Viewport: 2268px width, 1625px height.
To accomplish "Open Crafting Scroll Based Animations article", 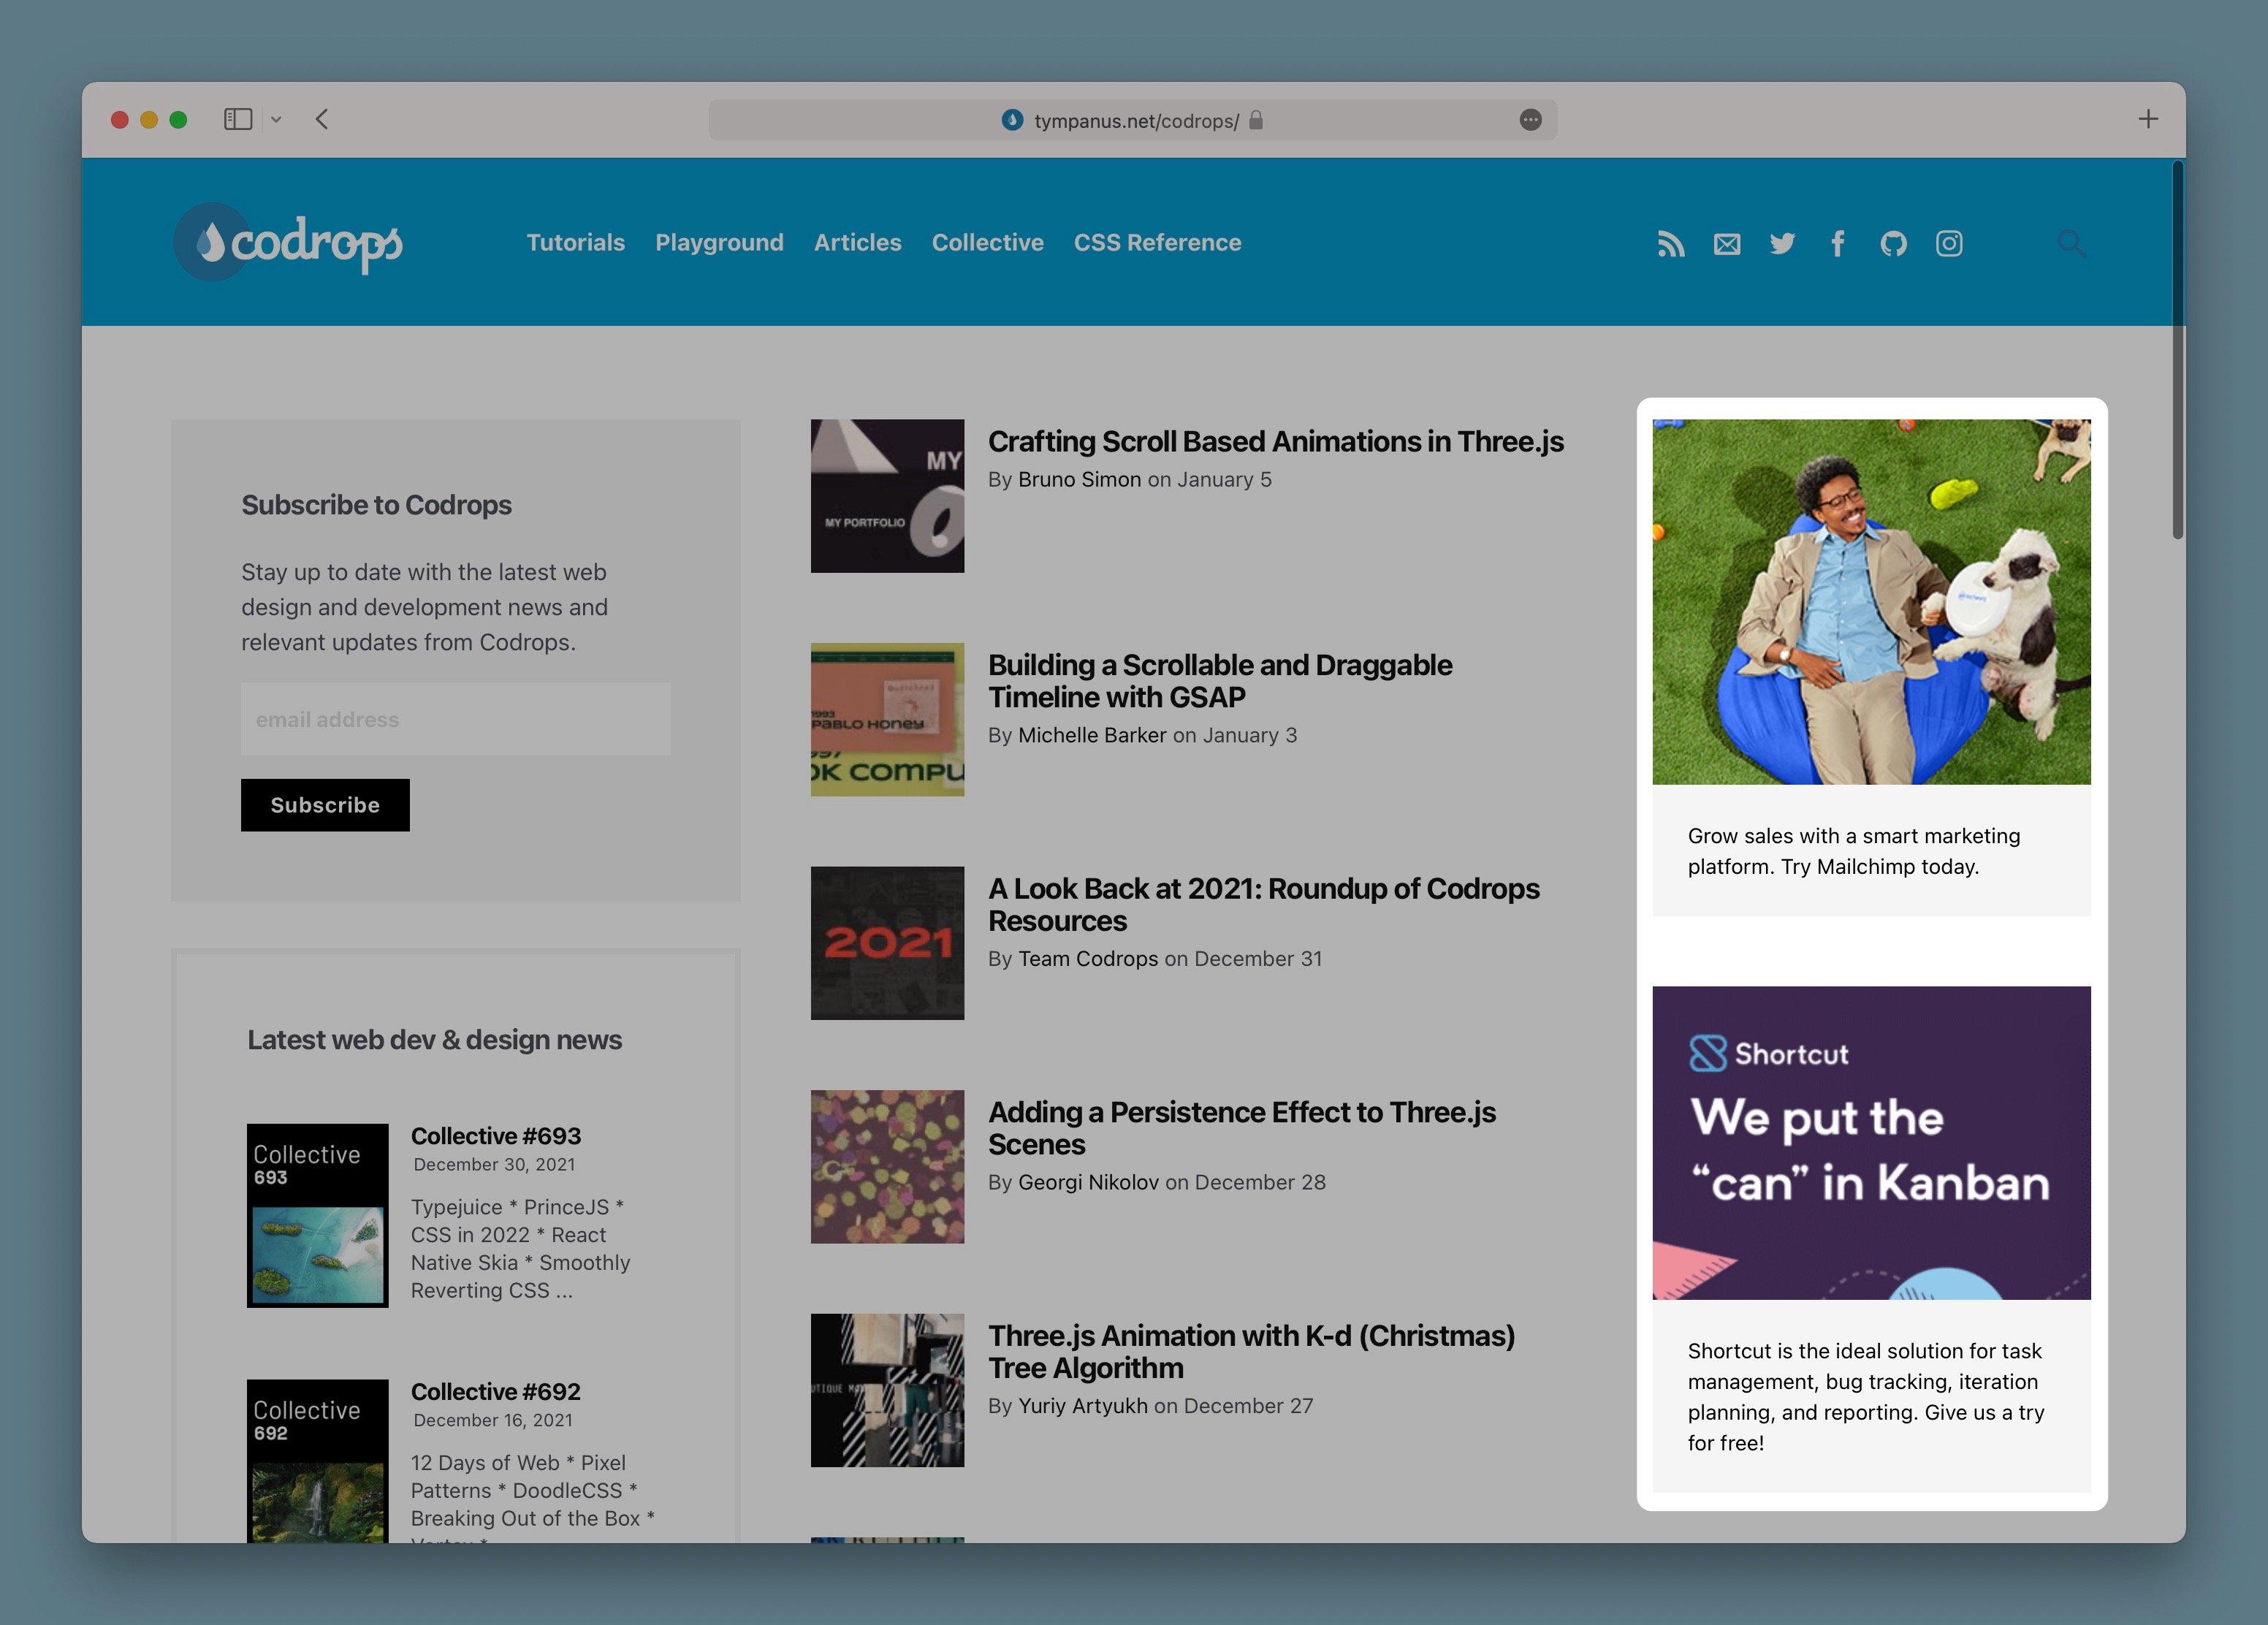I will click(x=1275, y=442).
